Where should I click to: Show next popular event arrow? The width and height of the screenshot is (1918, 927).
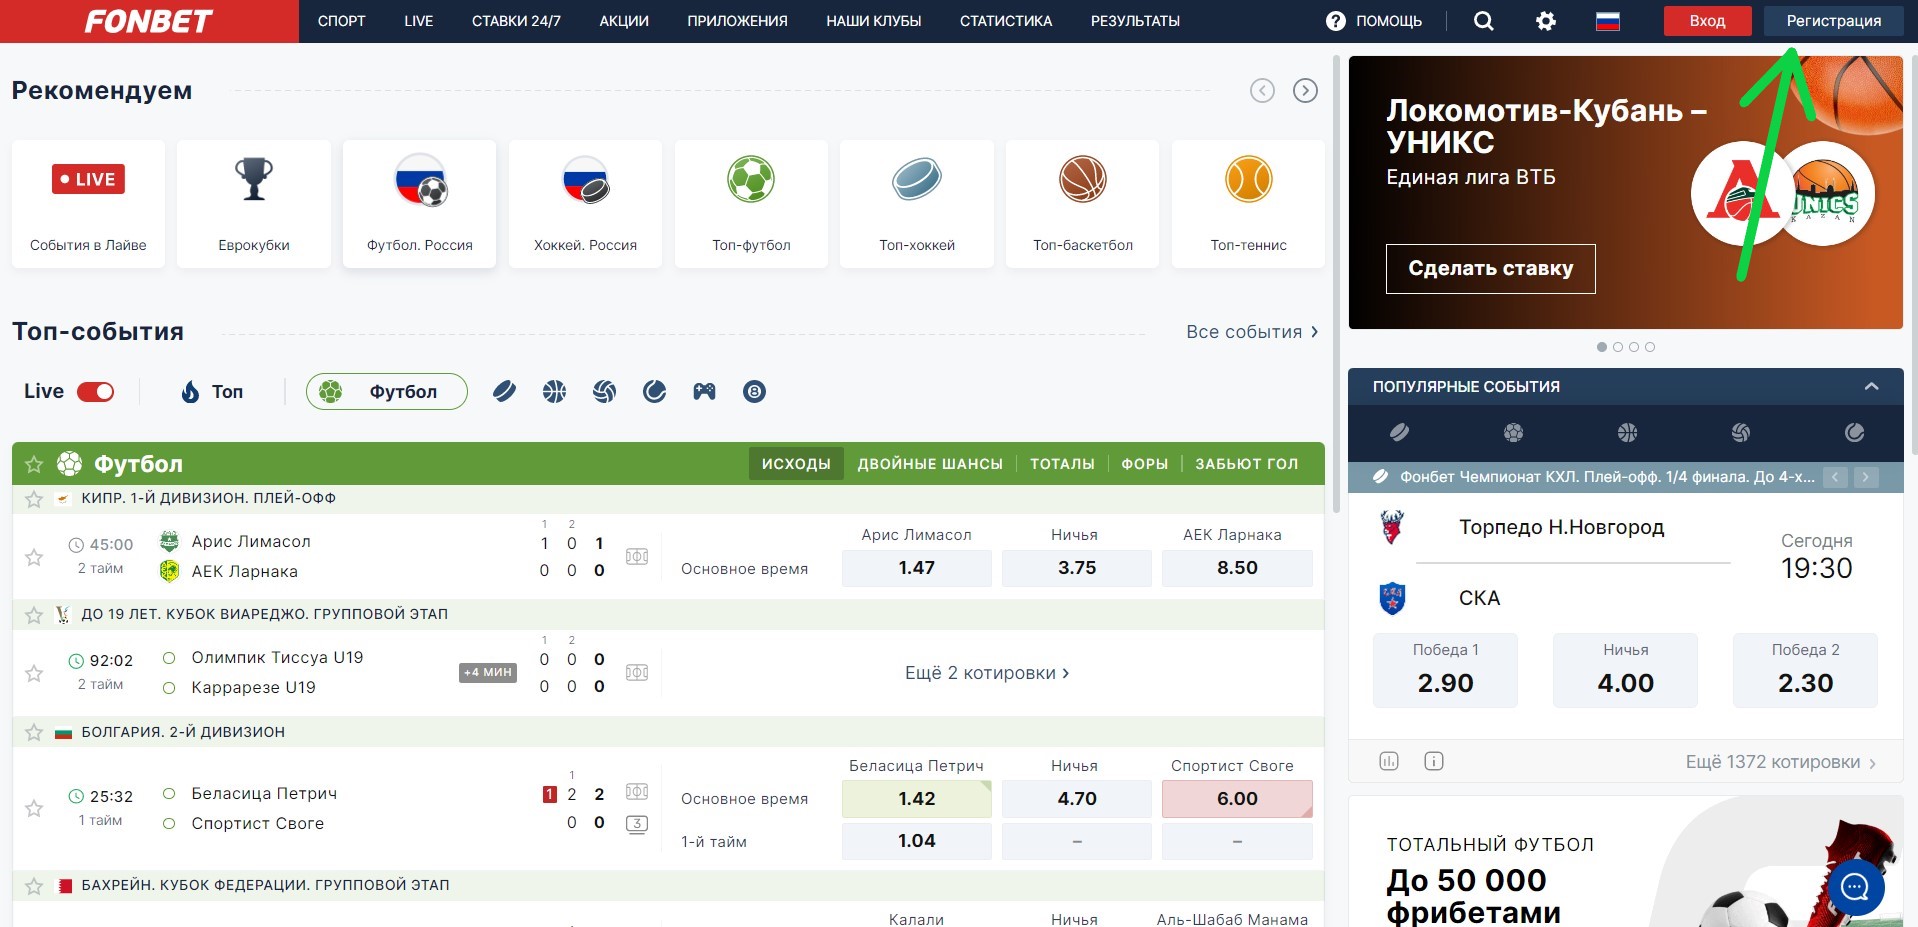click(x=1865, y=478)
